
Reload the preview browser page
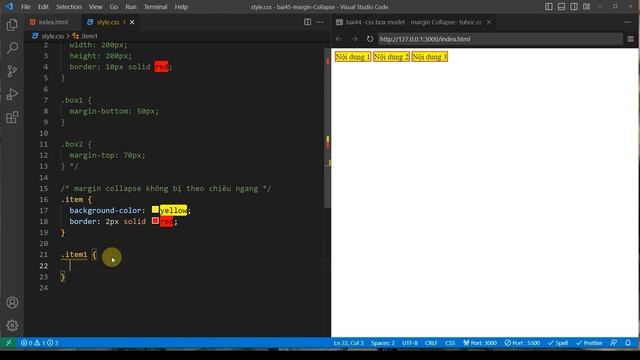click(x=370, y=39)
